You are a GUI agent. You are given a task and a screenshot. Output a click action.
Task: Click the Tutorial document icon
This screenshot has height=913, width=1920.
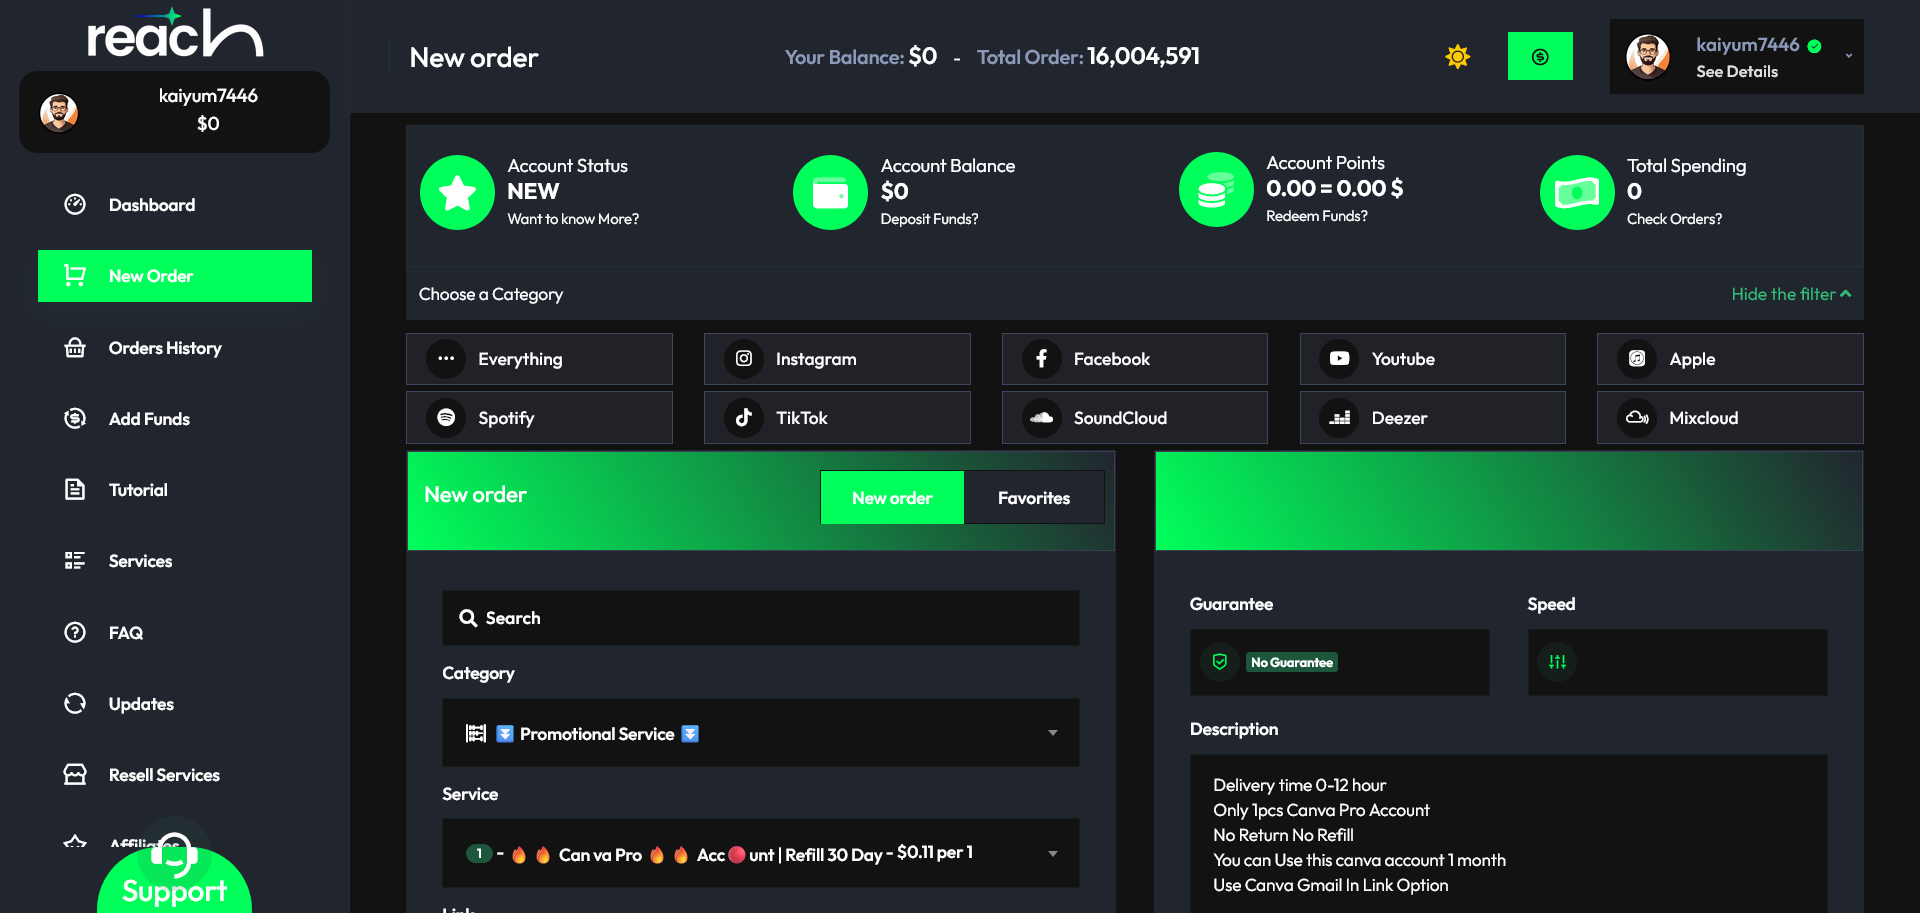click(75, 490)
